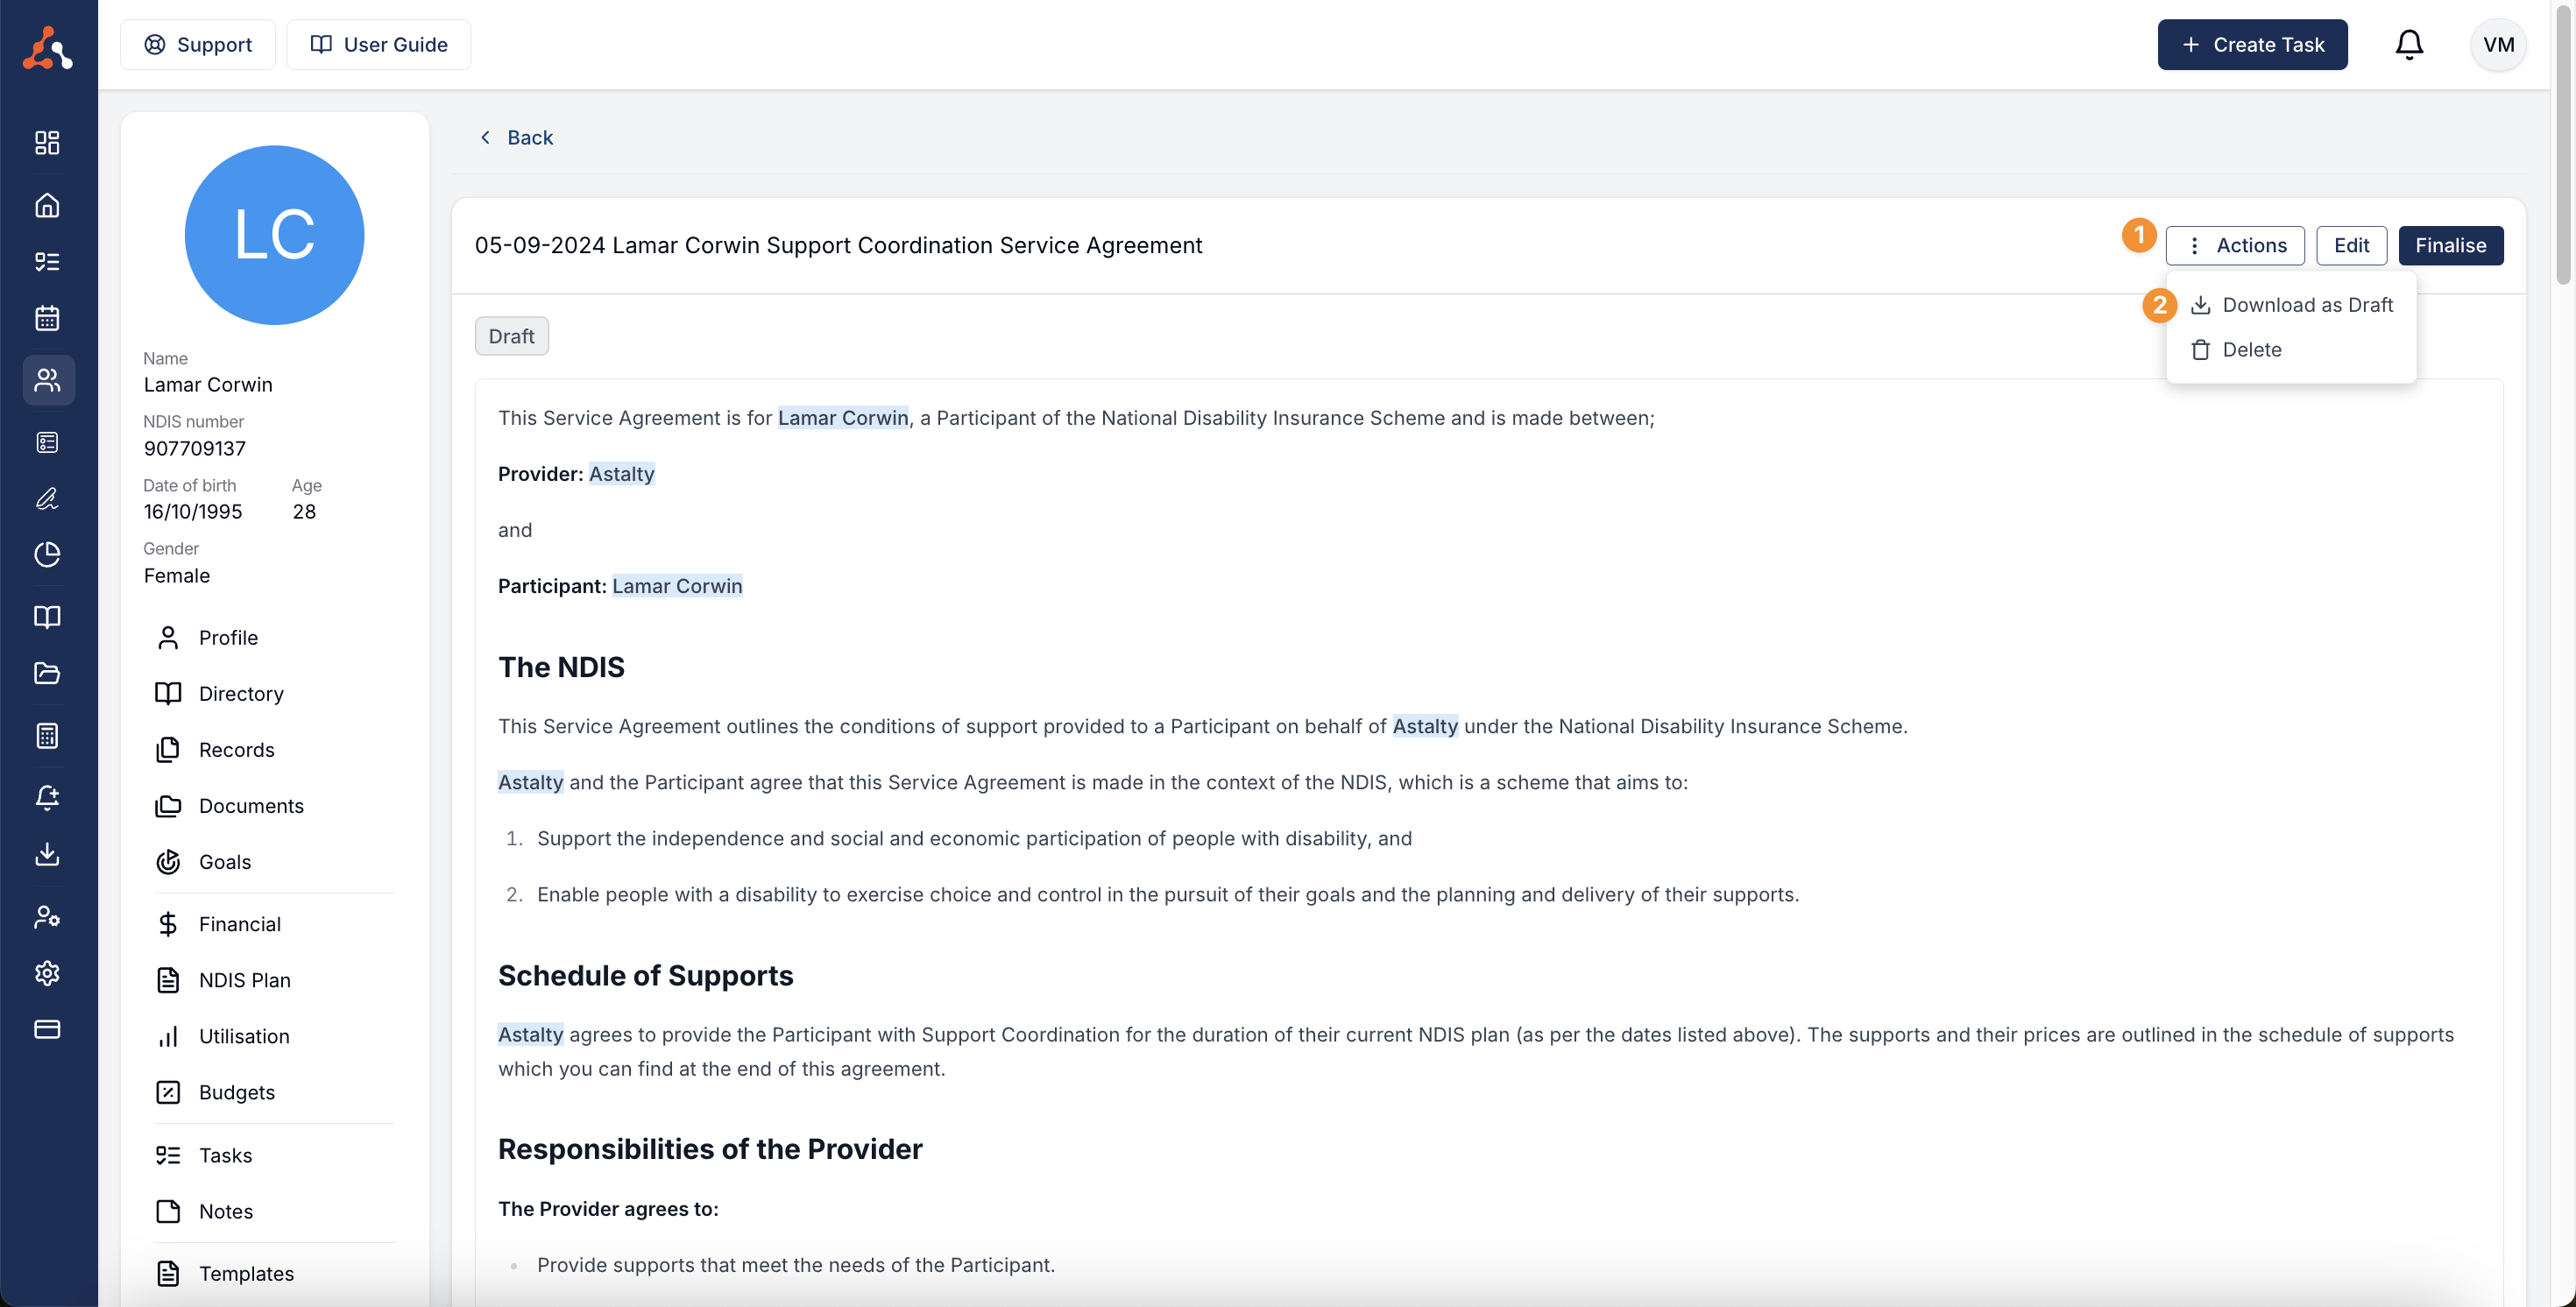Click the participants people icon in sidebar
Image resolution: width=2576 pixels, height=1307 pixels.
click(47, 380)
